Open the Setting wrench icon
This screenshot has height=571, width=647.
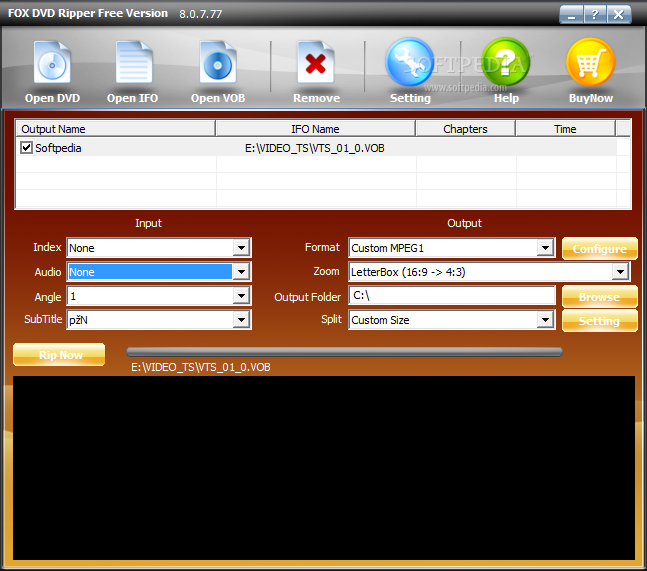(x=410, y=62)
